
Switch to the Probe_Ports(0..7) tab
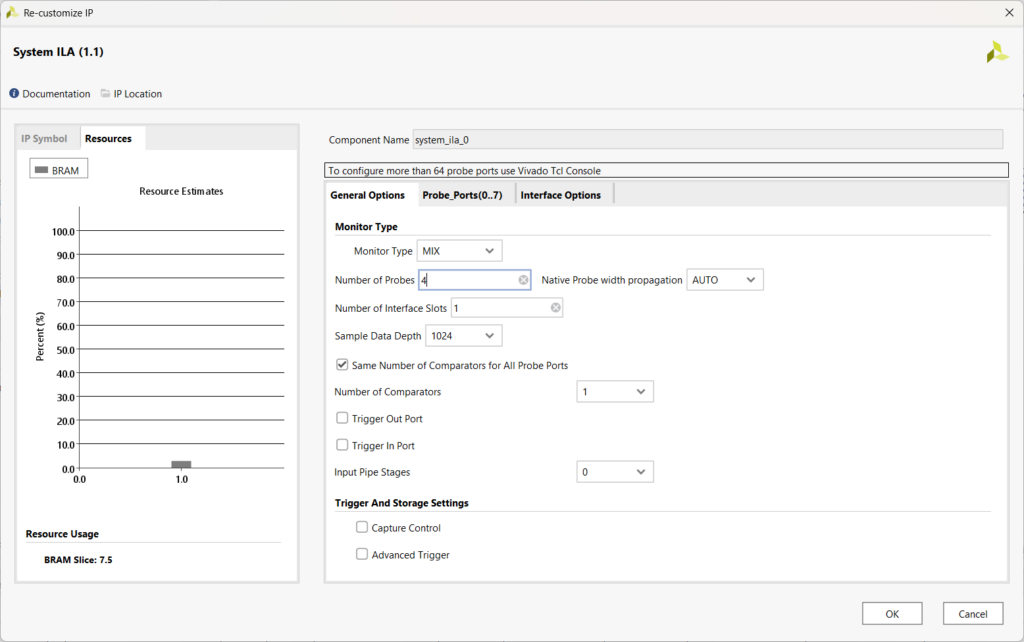pyautogui.click(x=461, y=195)
